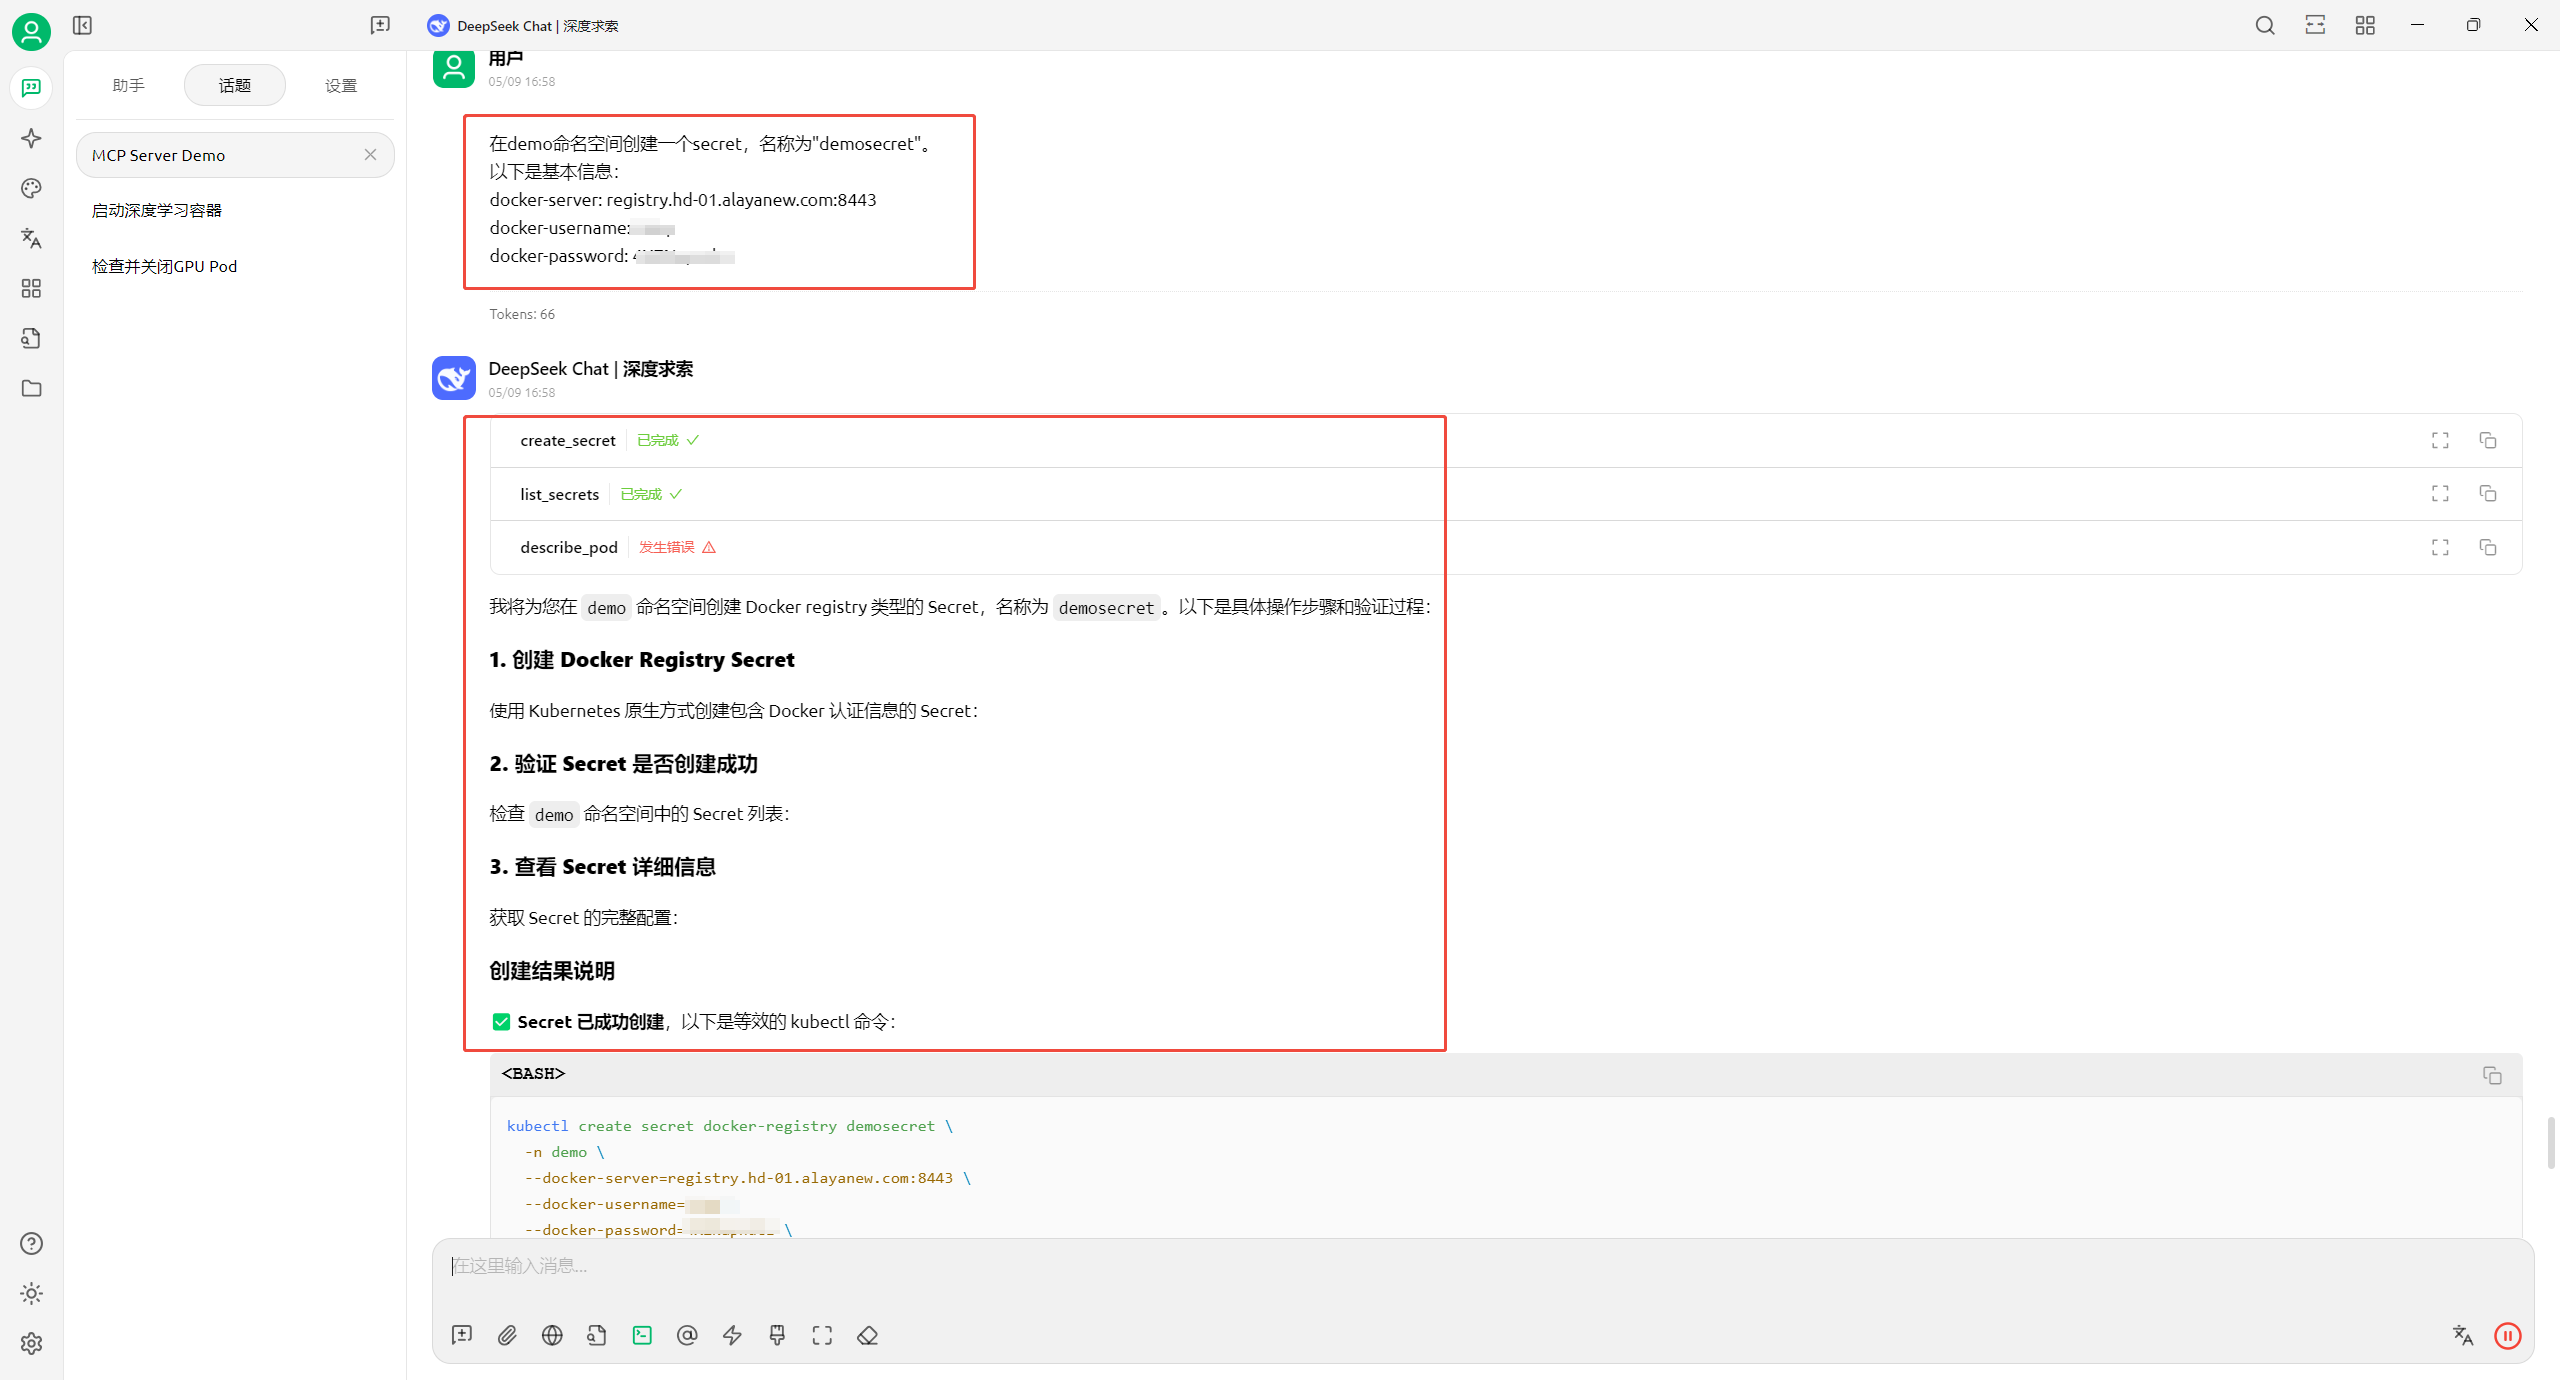Switch to the 设置 tab
The width and height of the screenshot is (2560, 1380).
(341, 85)
